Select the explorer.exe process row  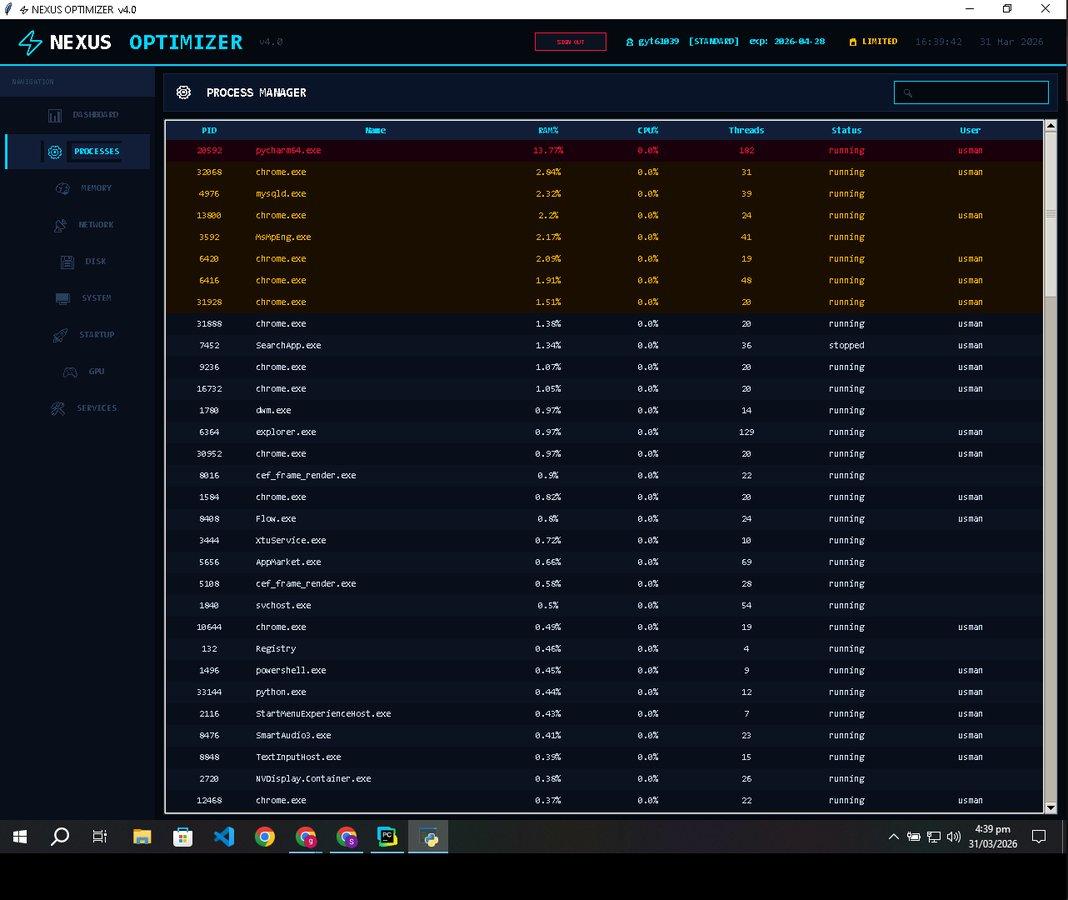[604, 432]
